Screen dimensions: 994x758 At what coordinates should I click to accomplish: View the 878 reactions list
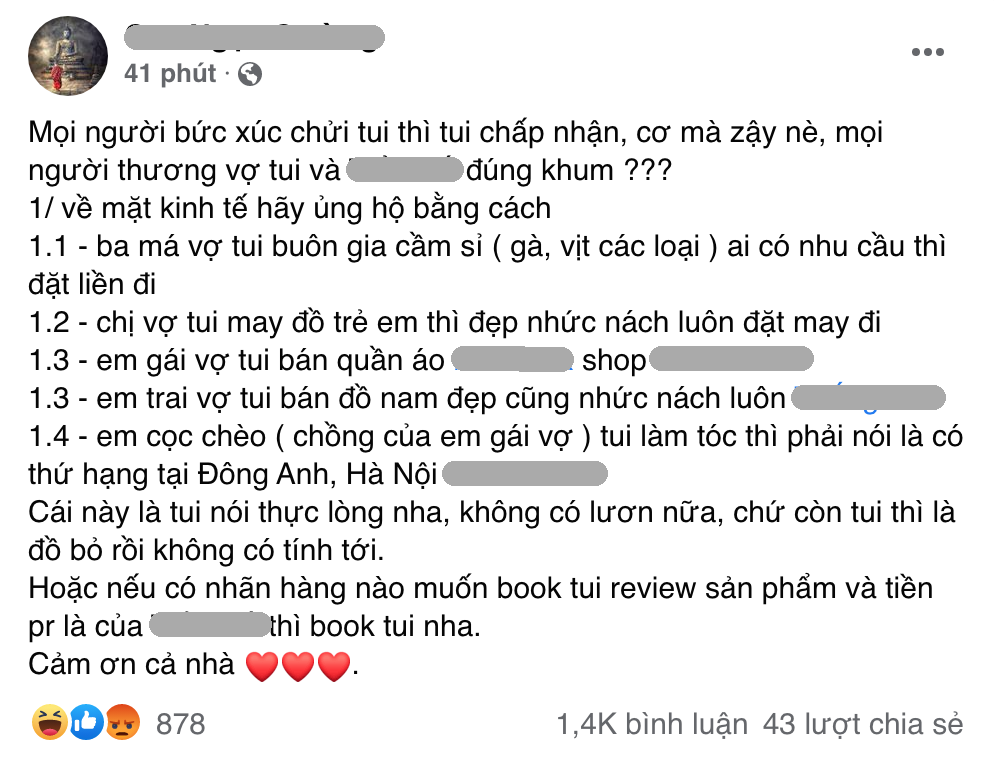coord(181,724)
